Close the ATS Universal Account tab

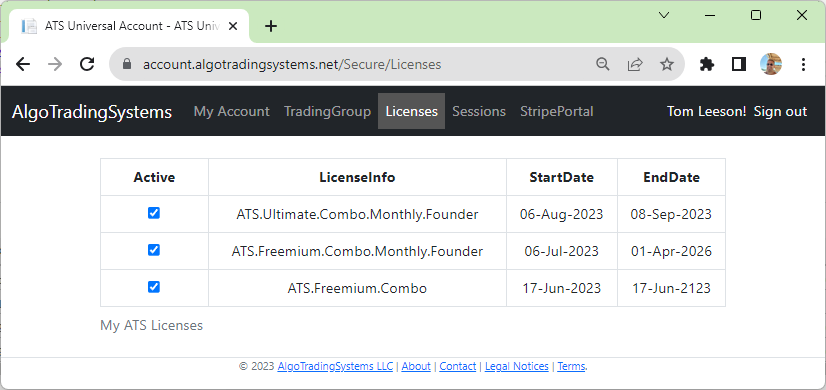[x=234, y=26]
